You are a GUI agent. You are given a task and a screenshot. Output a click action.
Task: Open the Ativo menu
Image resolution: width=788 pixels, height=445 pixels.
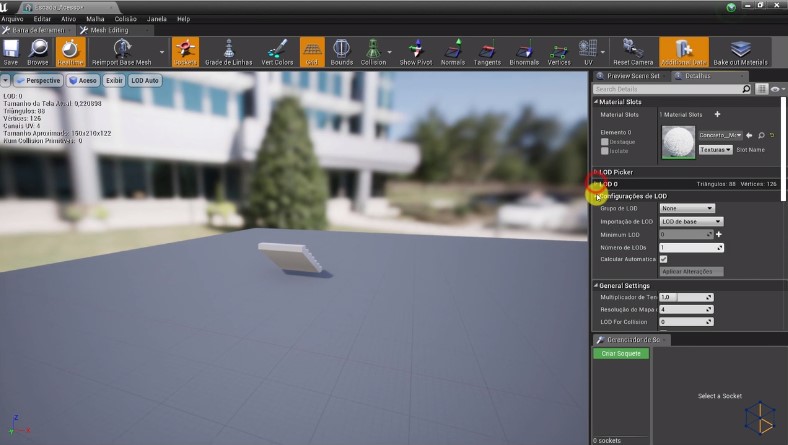coord(68,19)
